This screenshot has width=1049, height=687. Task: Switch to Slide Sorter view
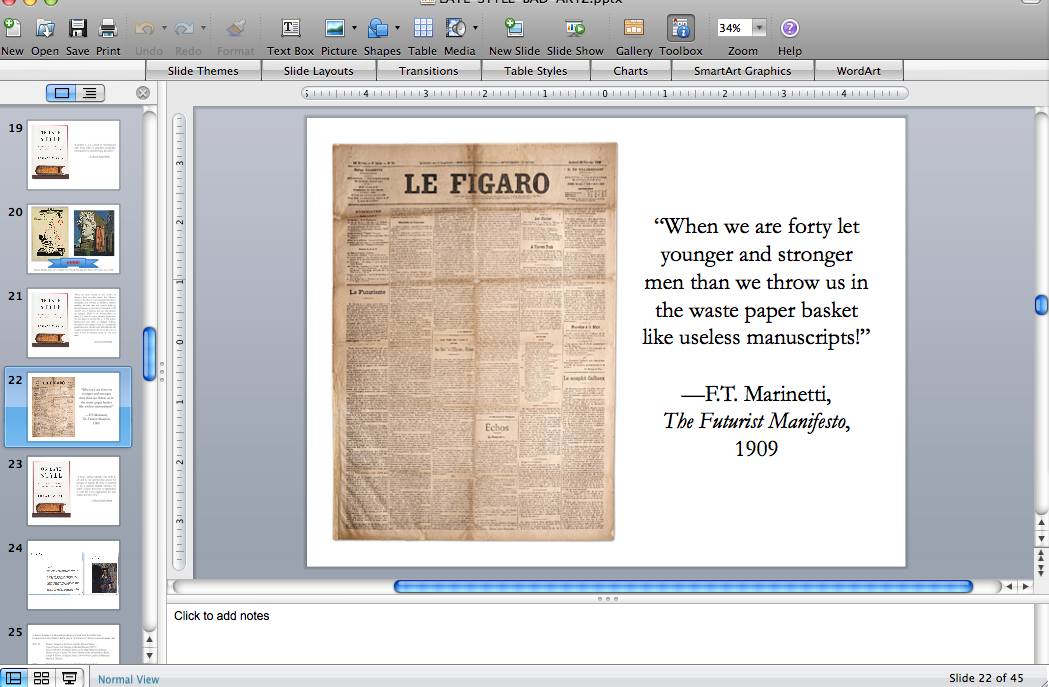coord(41,678)
